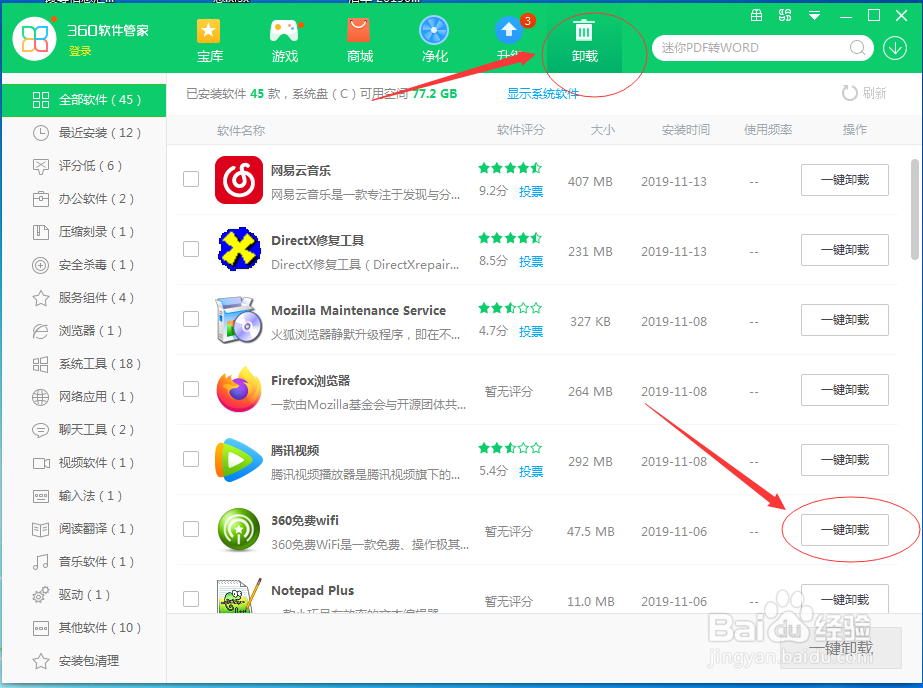Select 全部软件 (45) category
This screenshot has width=923, height=688.
(x=84, y=100)
